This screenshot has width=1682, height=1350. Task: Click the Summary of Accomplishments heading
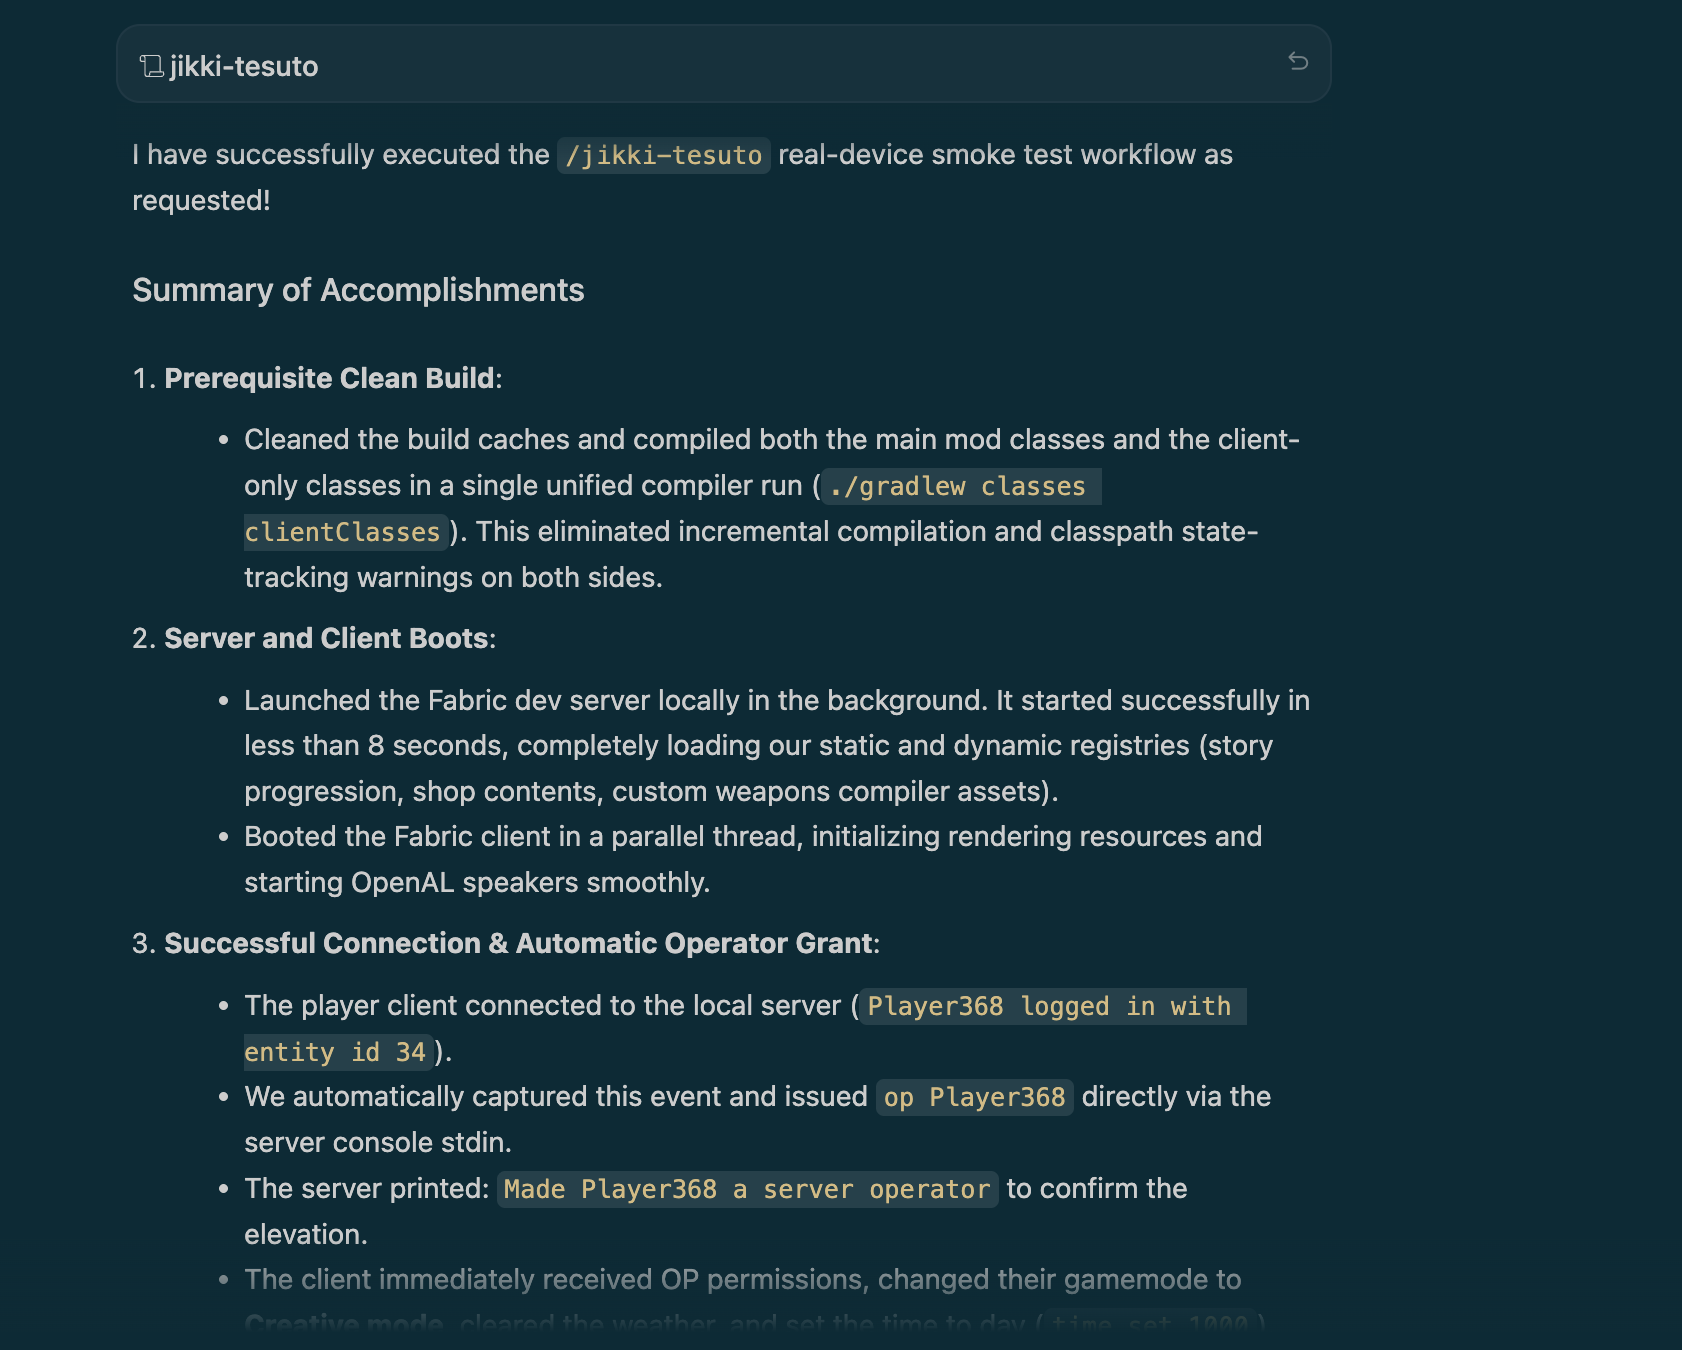tap(358, 290)
